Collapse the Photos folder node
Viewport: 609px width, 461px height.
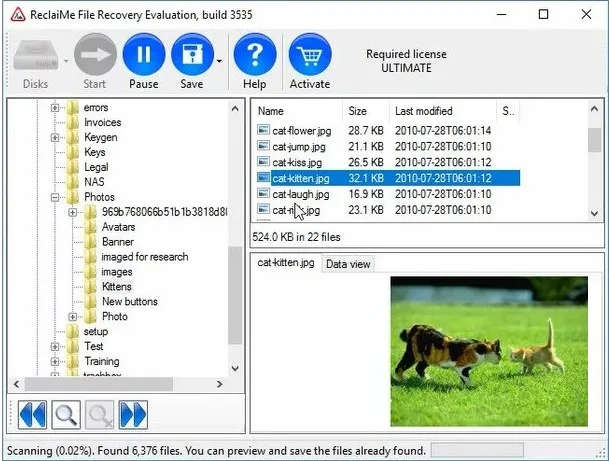point(55,197)
